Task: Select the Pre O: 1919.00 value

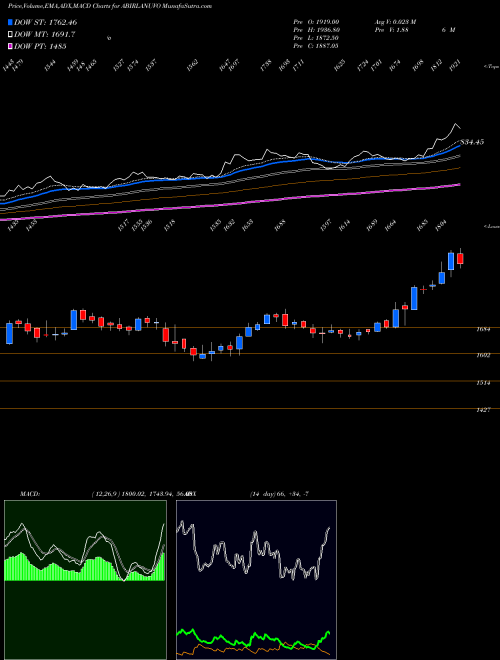Action: coord(316,22)
